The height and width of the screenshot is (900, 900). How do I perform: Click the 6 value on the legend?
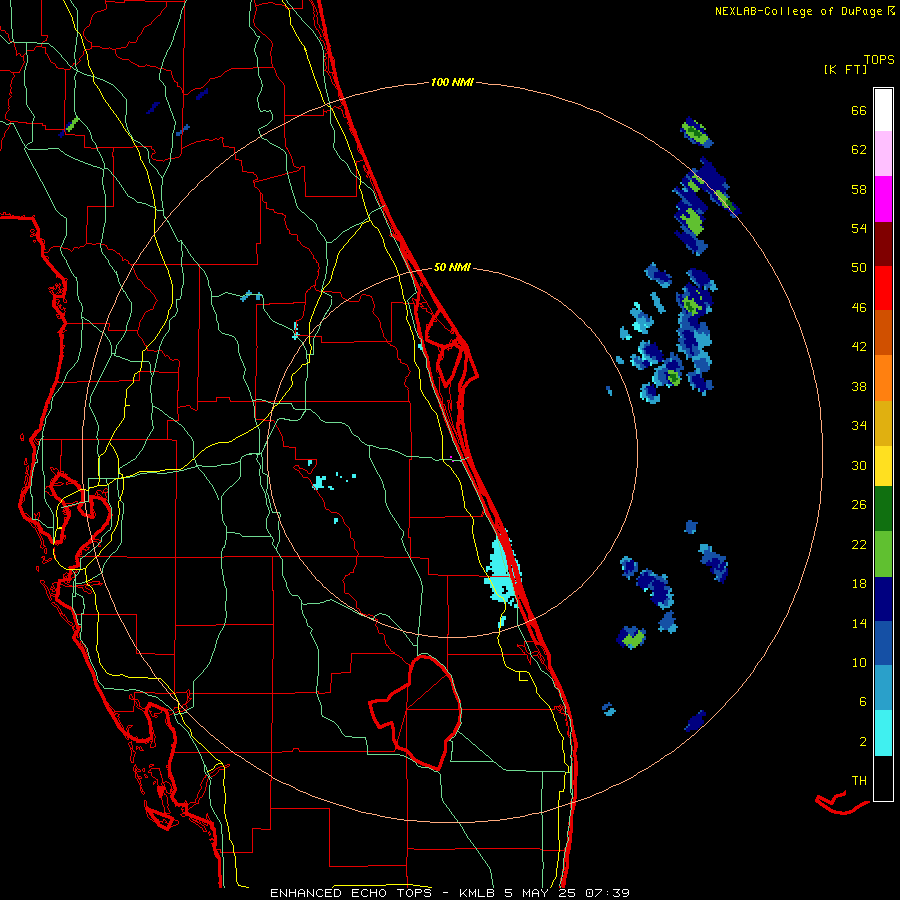click(x=863, y=702)
